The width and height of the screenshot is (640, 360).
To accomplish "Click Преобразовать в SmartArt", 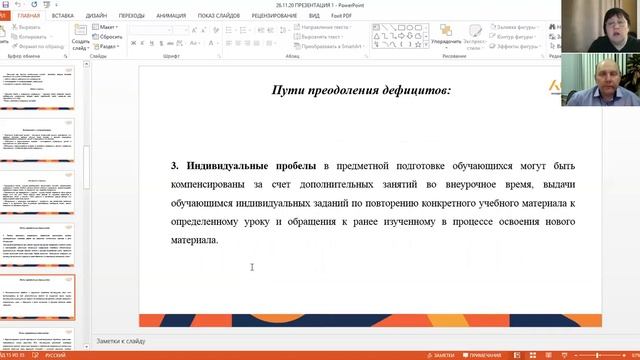I will click(x=329, y=47).
